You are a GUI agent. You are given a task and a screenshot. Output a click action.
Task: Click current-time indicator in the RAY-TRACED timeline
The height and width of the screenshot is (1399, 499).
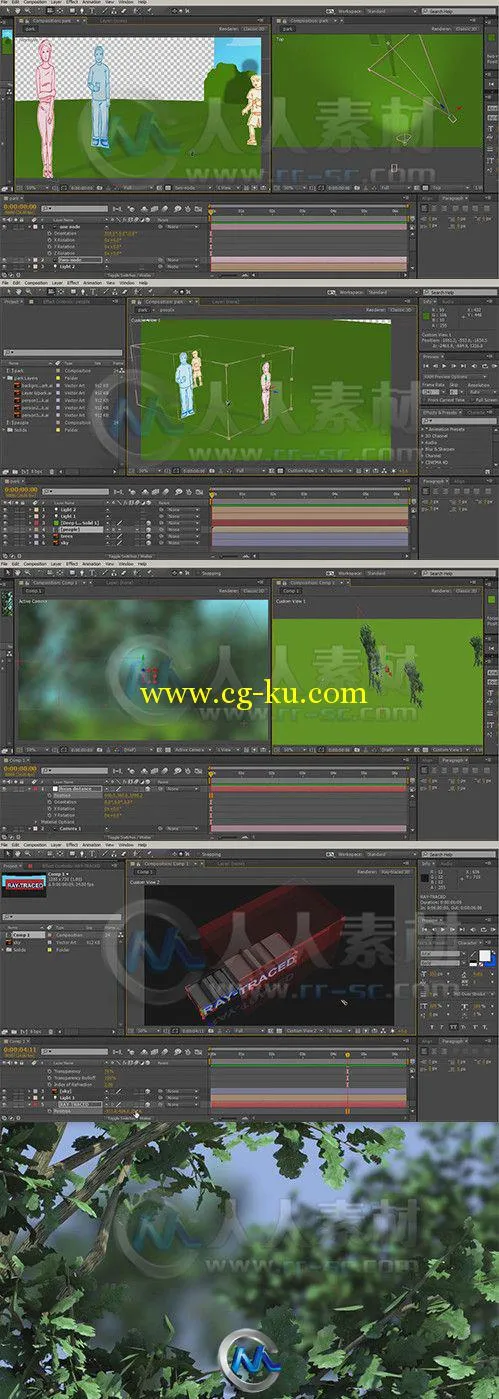(x=347, y=1055)
